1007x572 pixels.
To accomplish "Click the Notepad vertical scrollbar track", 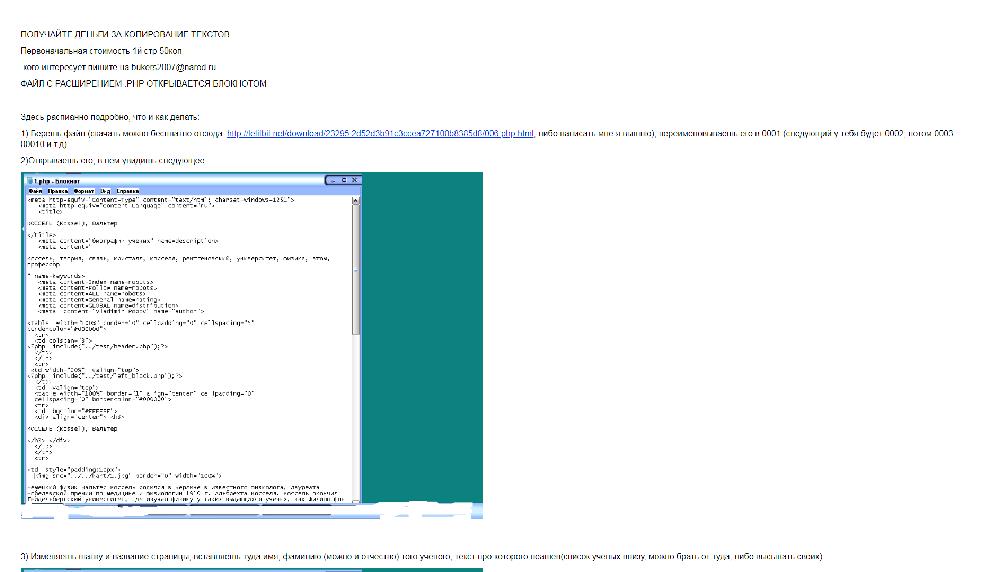I will click(x=356, y=400).
